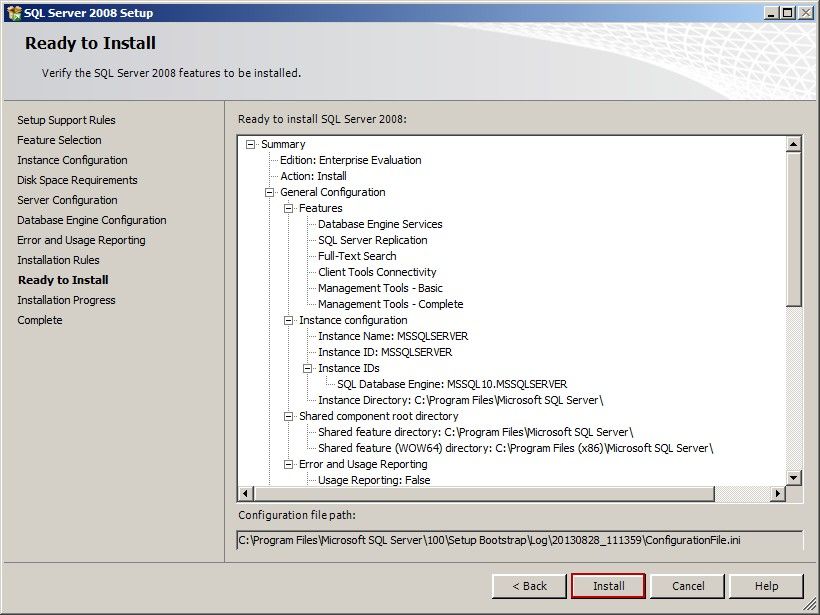The image size is (820, 615).
Task: Select Database Engine Configuration step
Action: pos(92,220)
